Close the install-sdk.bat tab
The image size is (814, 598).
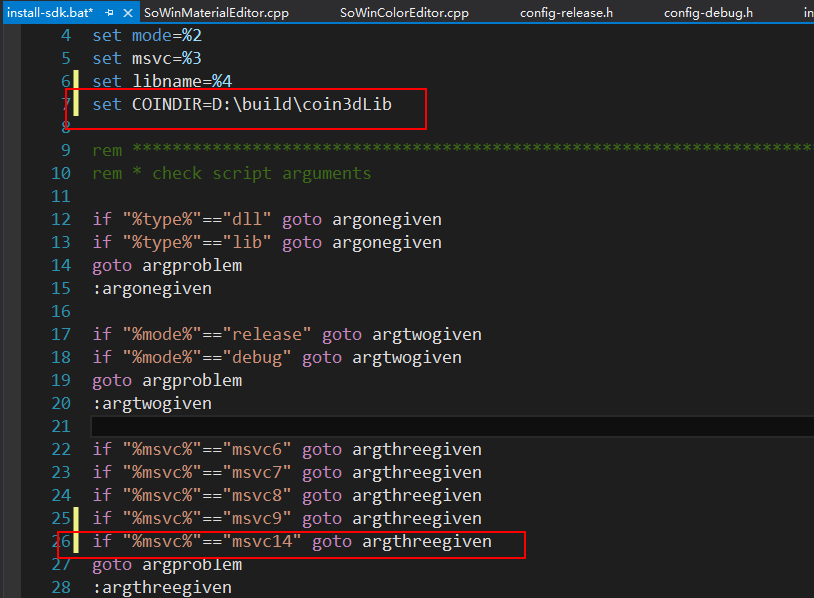(129, 13)
